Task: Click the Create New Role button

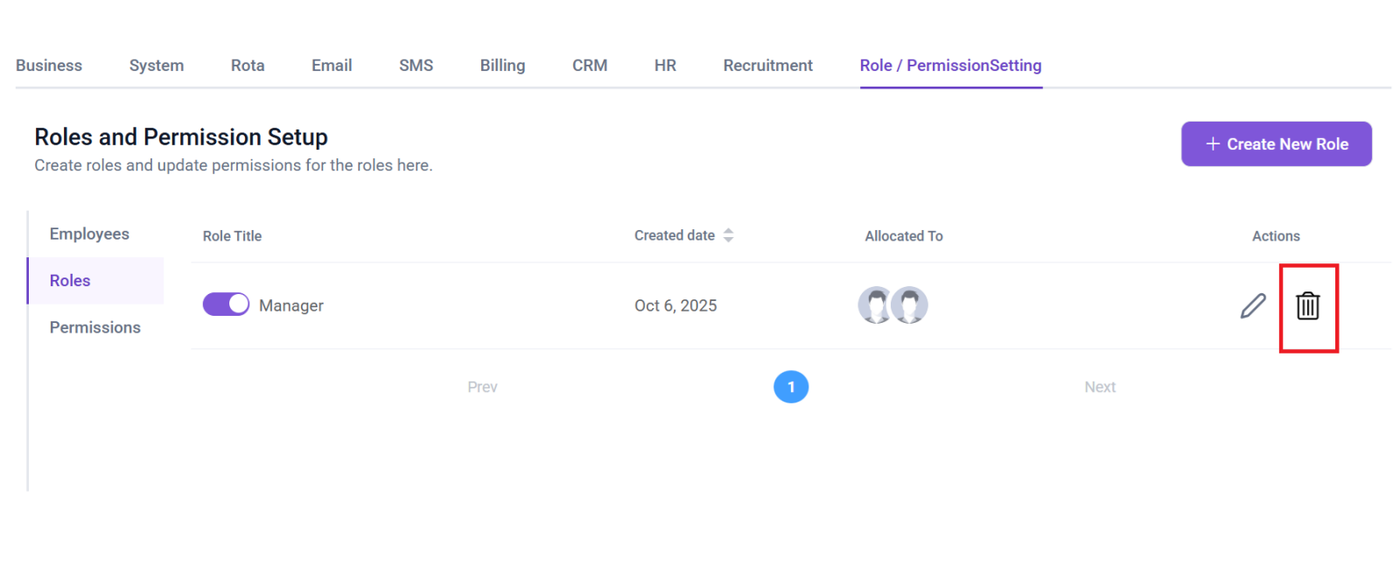Action: (1276, 144)
